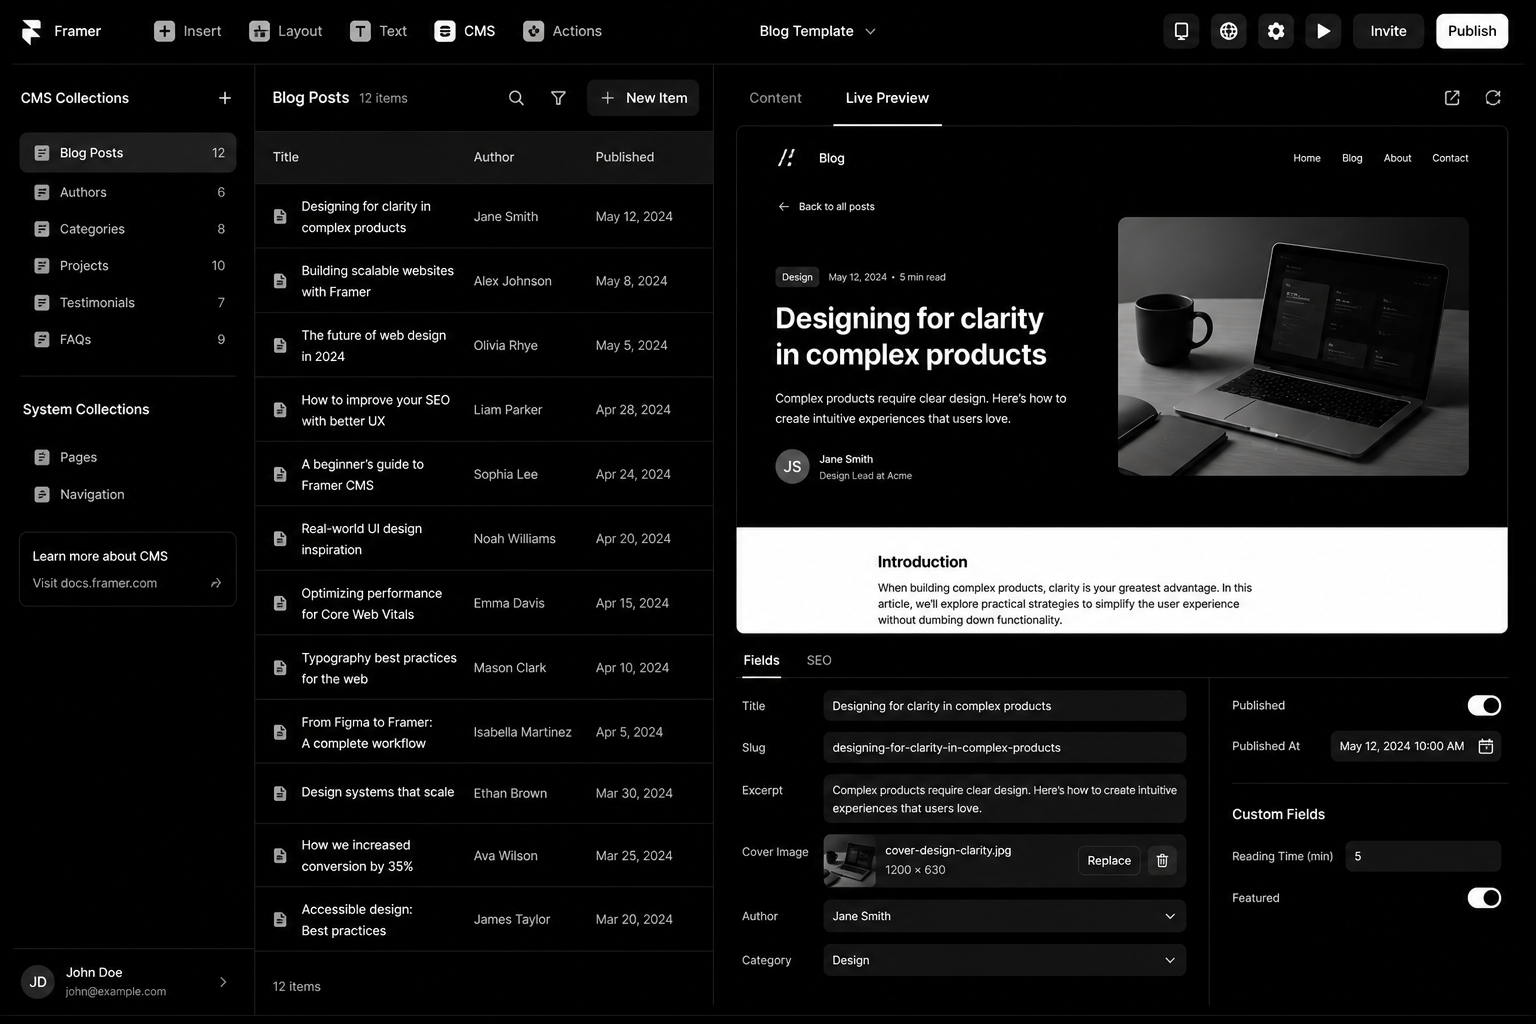The width and height of the screenshot is (1536, 1024).
Task: Click the About link in preview nav
Action: (1397, 158)
